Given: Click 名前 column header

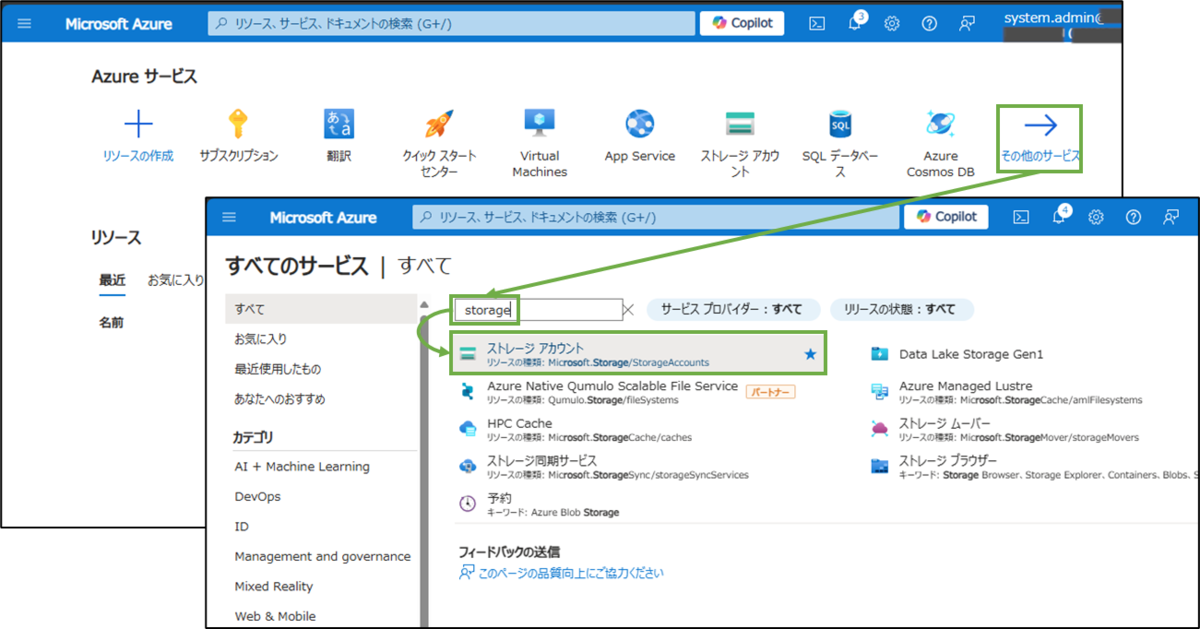Looking at the screenshot, I should [x=111, y=323].
